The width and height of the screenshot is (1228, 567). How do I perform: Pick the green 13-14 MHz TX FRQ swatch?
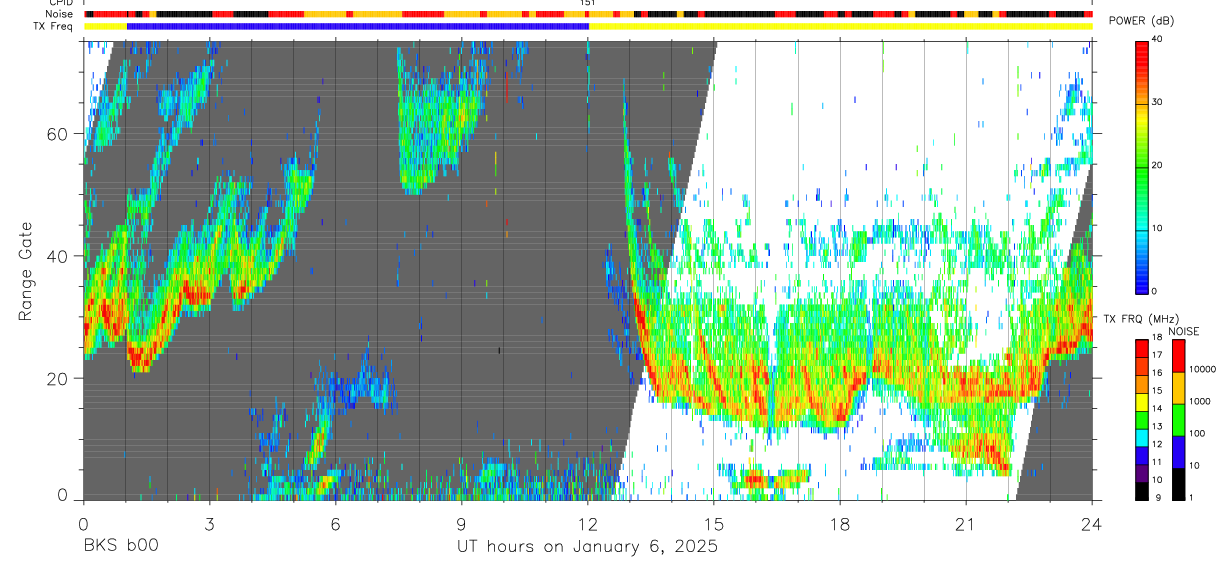1142,420
